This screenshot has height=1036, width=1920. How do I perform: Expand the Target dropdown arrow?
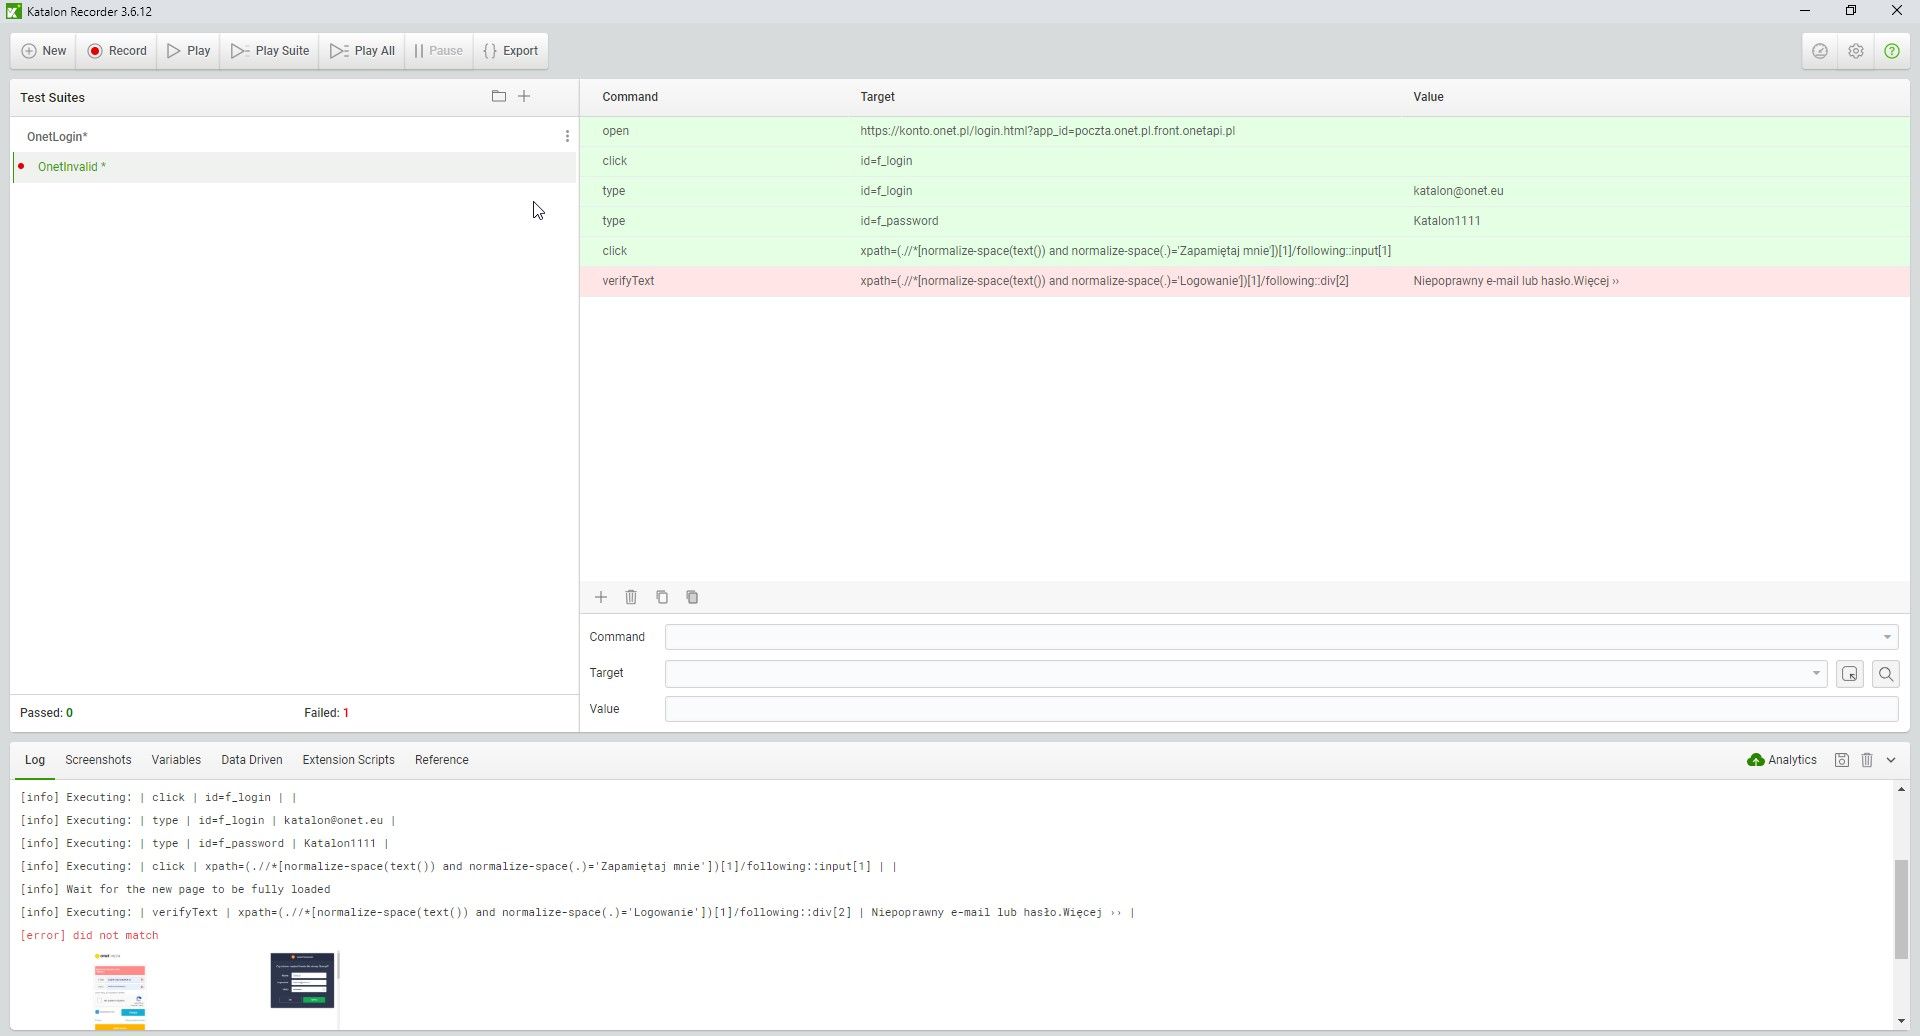point(1816,674)
